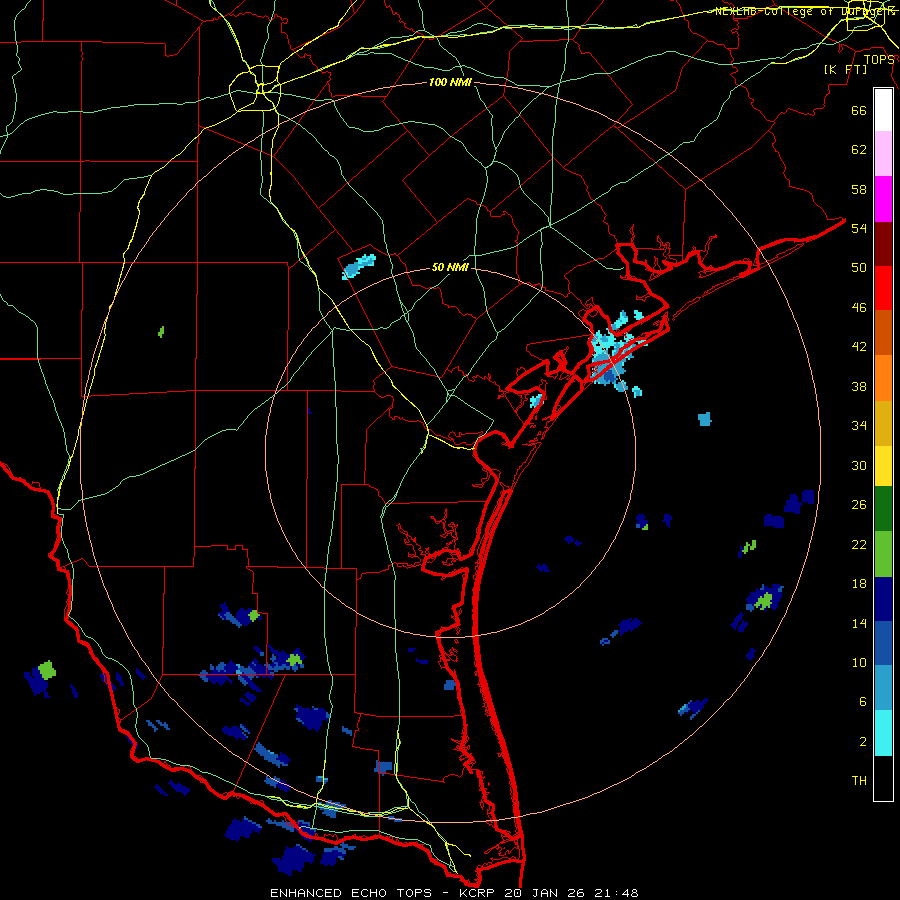Click the "30" legend value
900x900 pixels.
click(x=859, y=465)
